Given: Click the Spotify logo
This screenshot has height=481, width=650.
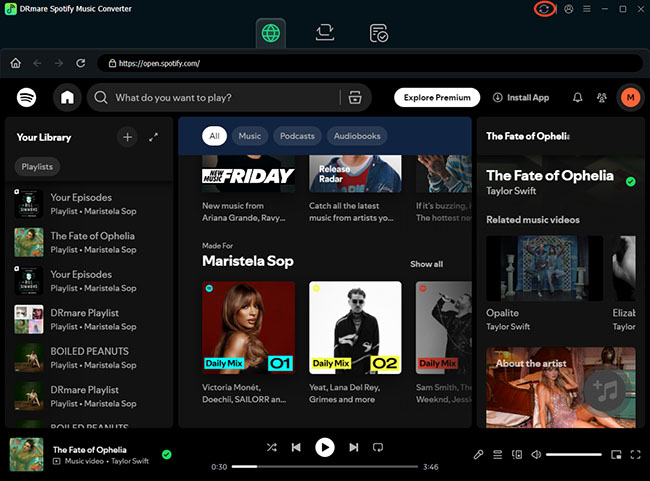Looking at the screenshot, I should coord(27,97).
